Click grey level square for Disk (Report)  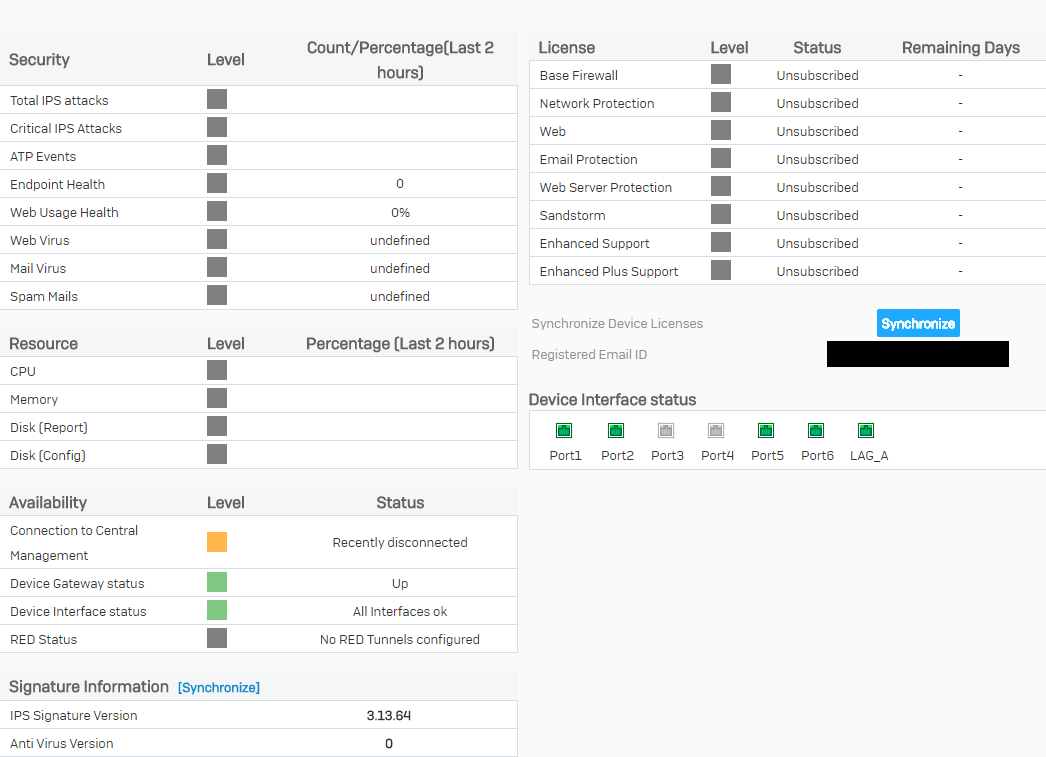point(217,426)
